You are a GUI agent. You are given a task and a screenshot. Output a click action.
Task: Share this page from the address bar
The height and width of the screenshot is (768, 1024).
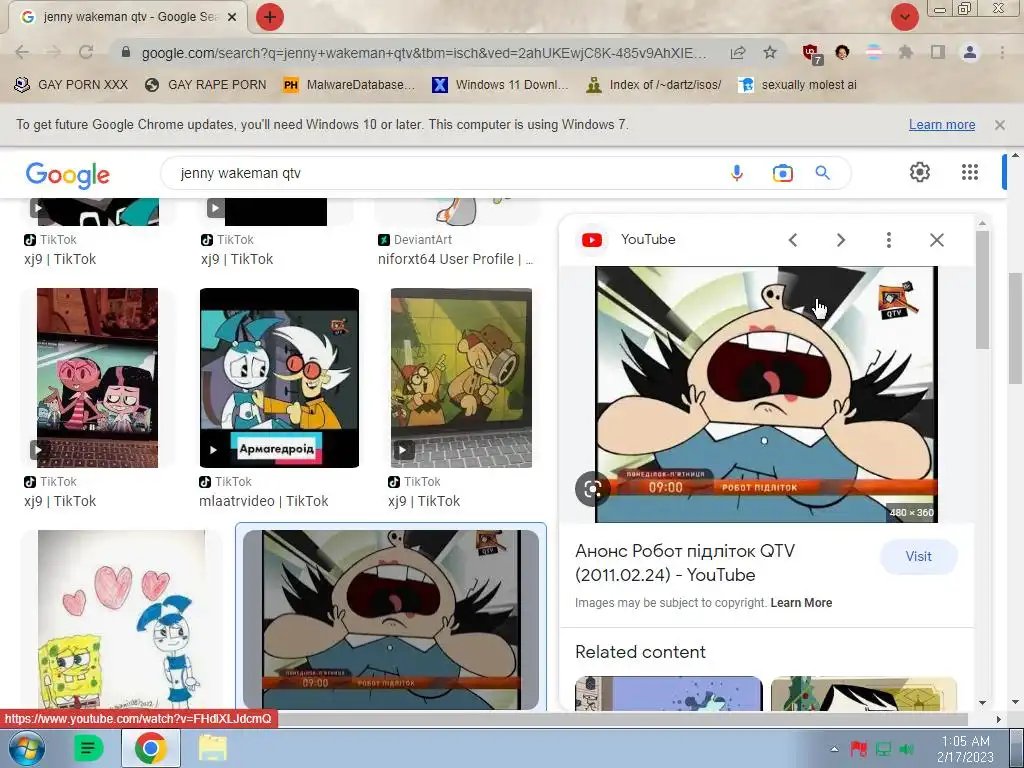738,52
